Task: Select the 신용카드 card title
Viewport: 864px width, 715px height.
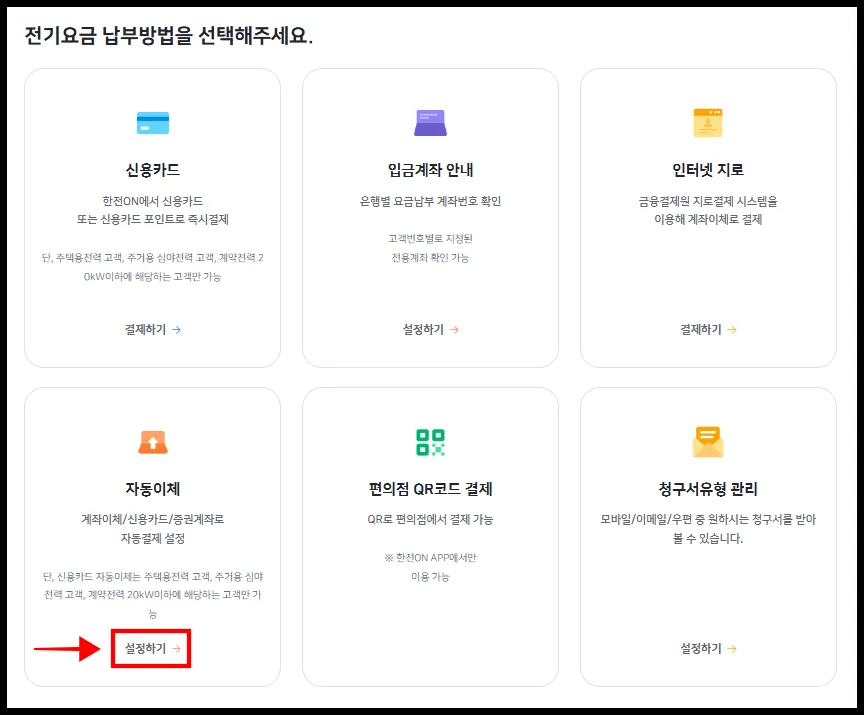Action: [x=151, y=167]
